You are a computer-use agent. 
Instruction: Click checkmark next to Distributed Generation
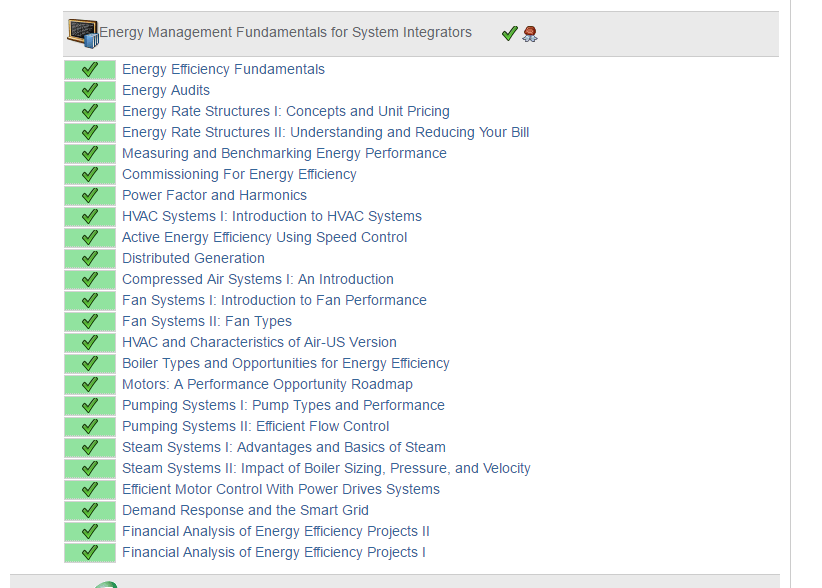coord(90,259)
